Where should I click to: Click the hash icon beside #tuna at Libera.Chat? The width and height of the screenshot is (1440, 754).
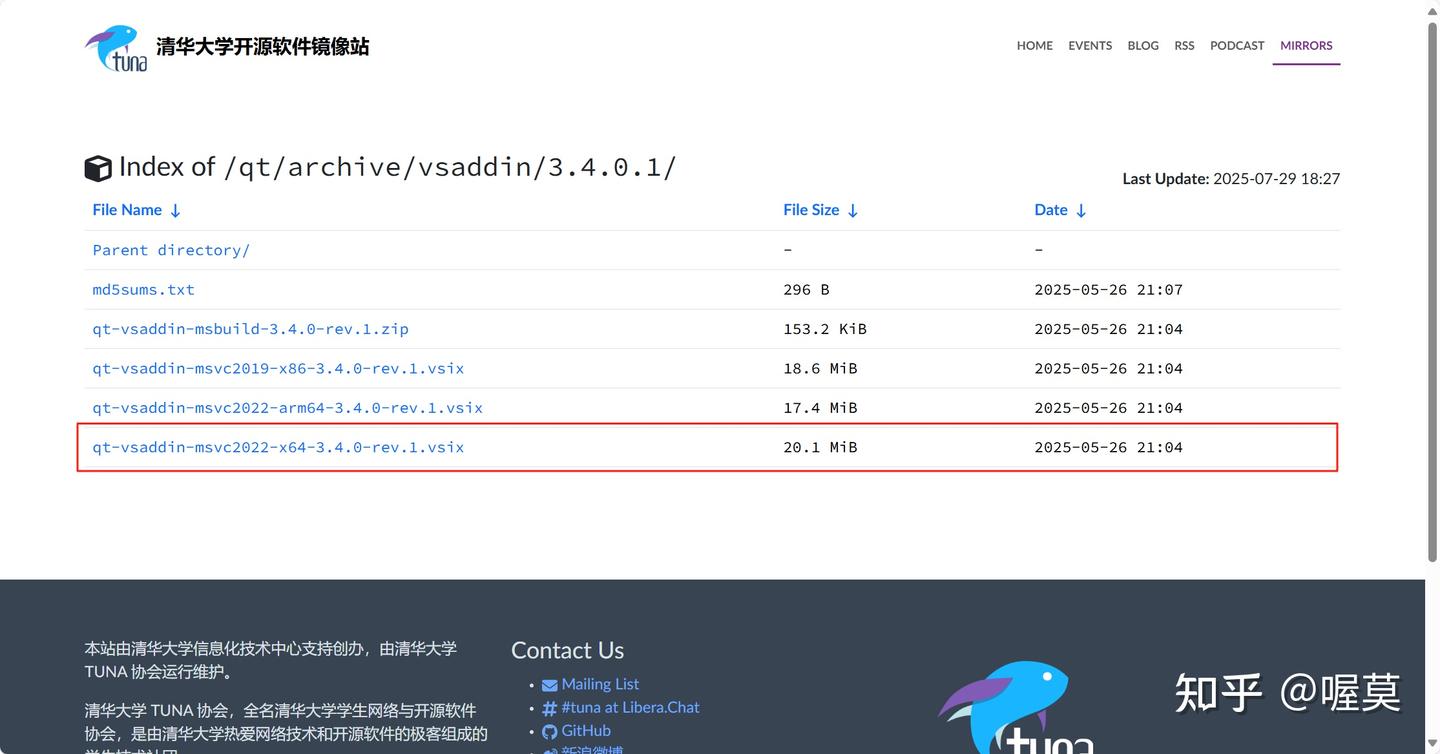[549, 707]
